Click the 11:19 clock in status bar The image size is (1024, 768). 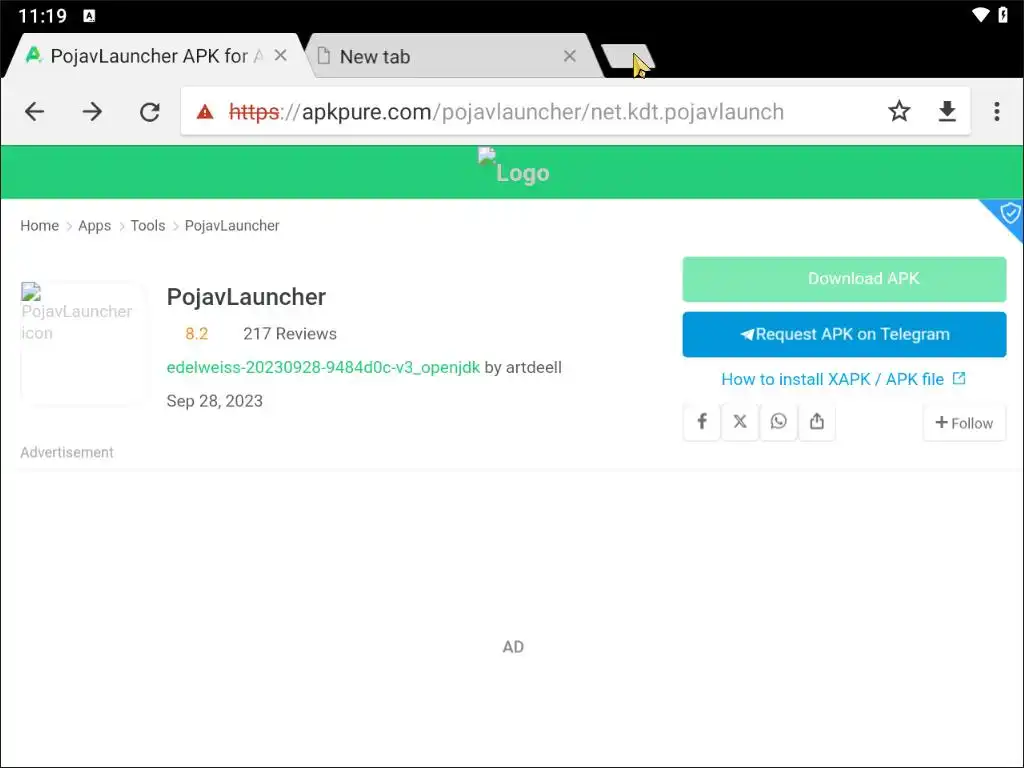pos(42,15)
